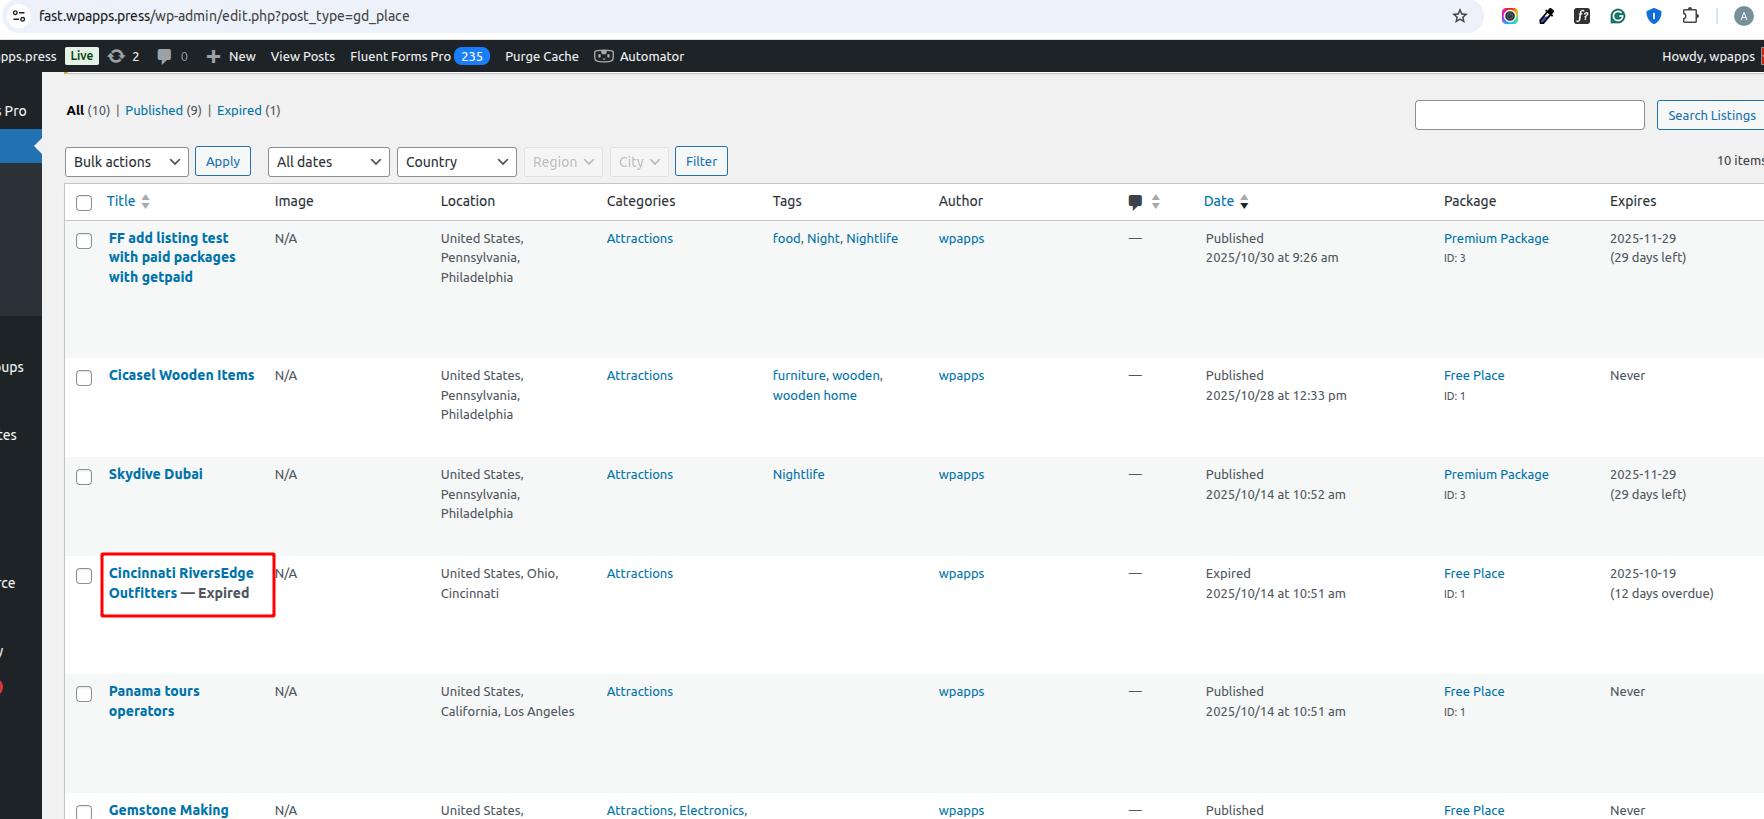Show the Expired (1) listings view
This screenshot has width=1764, height=819.
point(239,111)
